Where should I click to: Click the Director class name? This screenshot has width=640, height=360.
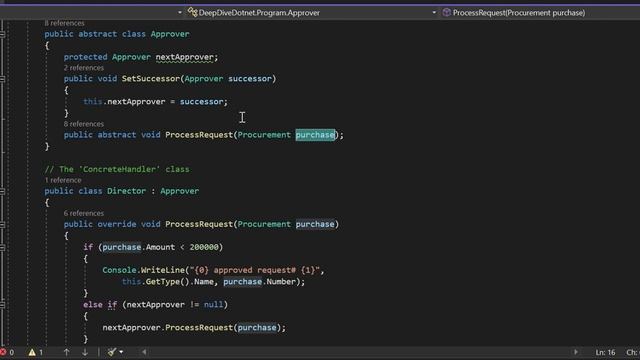click(x=126, y=191)
